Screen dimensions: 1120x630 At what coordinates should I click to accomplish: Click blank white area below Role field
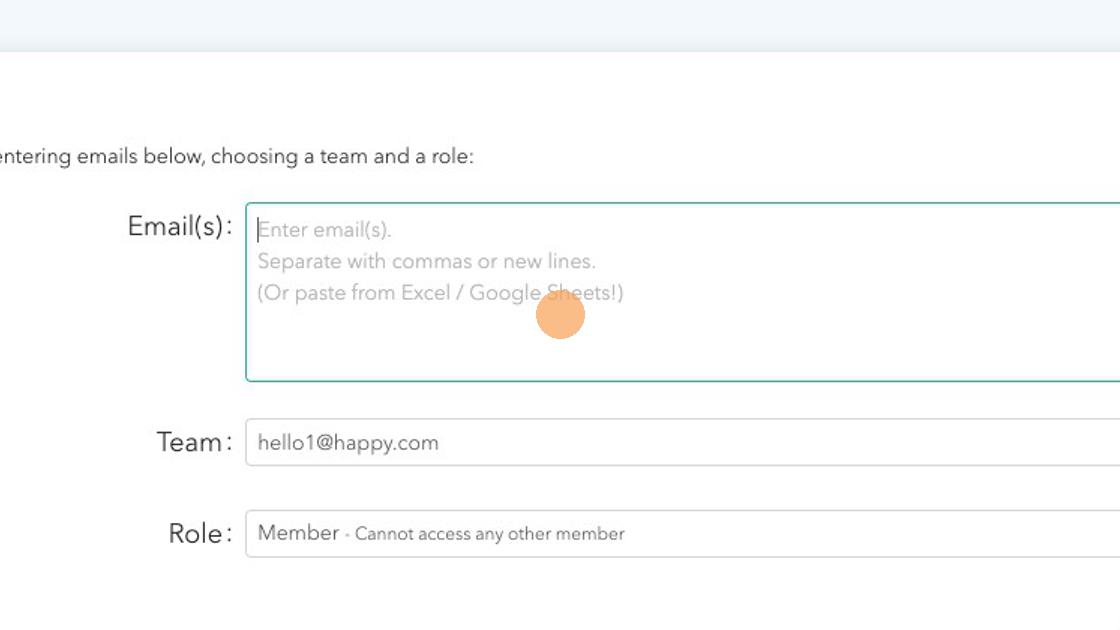tap(600, 595)
